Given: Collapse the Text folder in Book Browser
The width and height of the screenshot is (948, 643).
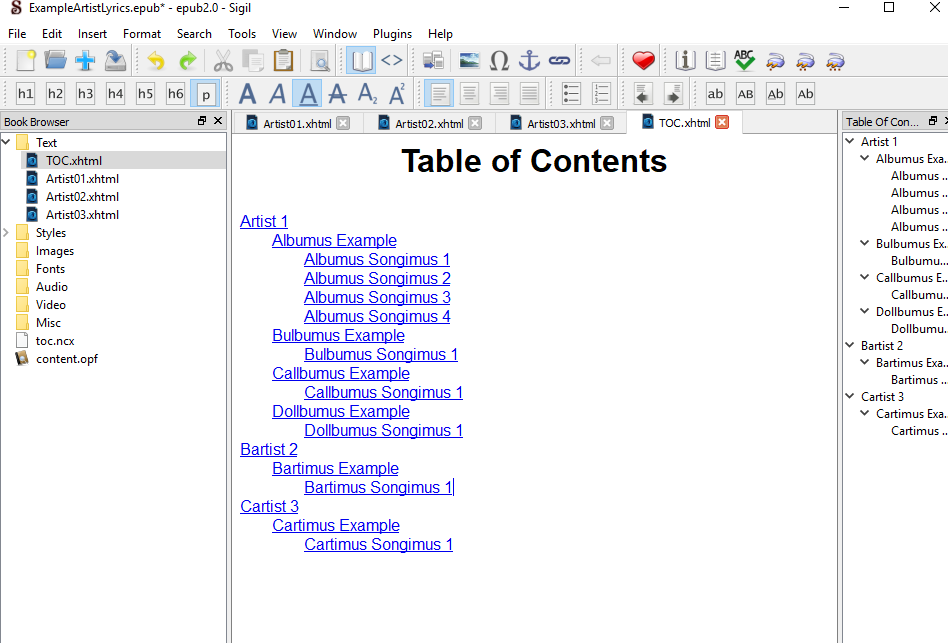Looking at the screenshot, I should tap(6, 143).
